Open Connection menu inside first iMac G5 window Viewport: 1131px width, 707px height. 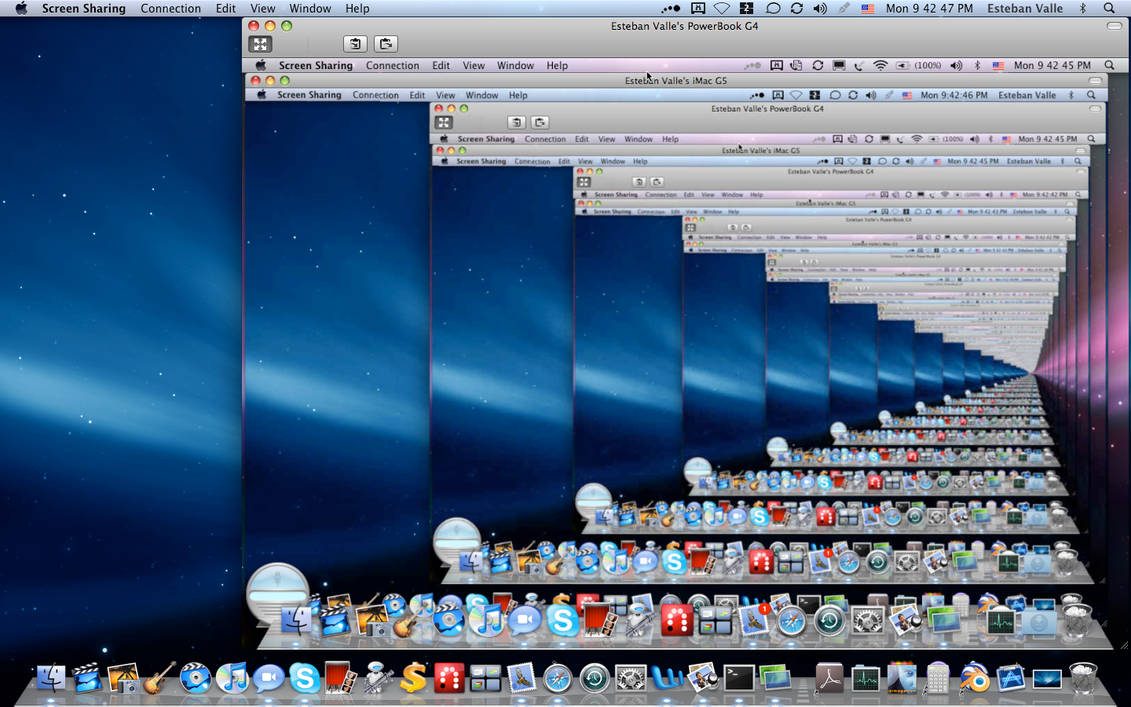pos(375,95)
